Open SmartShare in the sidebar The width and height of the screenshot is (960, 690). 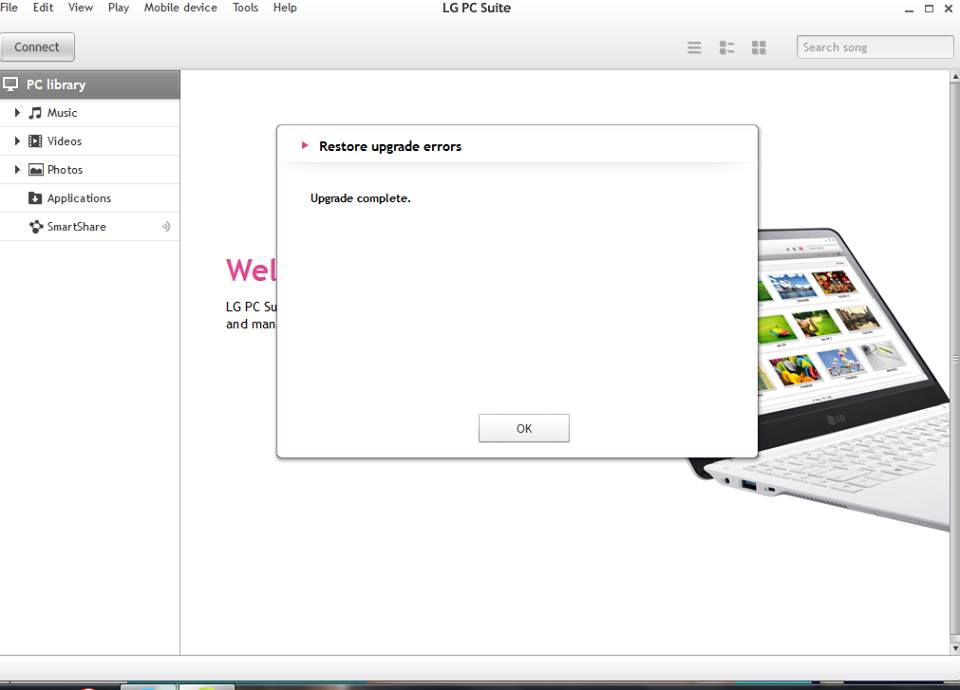coord(90,227)
